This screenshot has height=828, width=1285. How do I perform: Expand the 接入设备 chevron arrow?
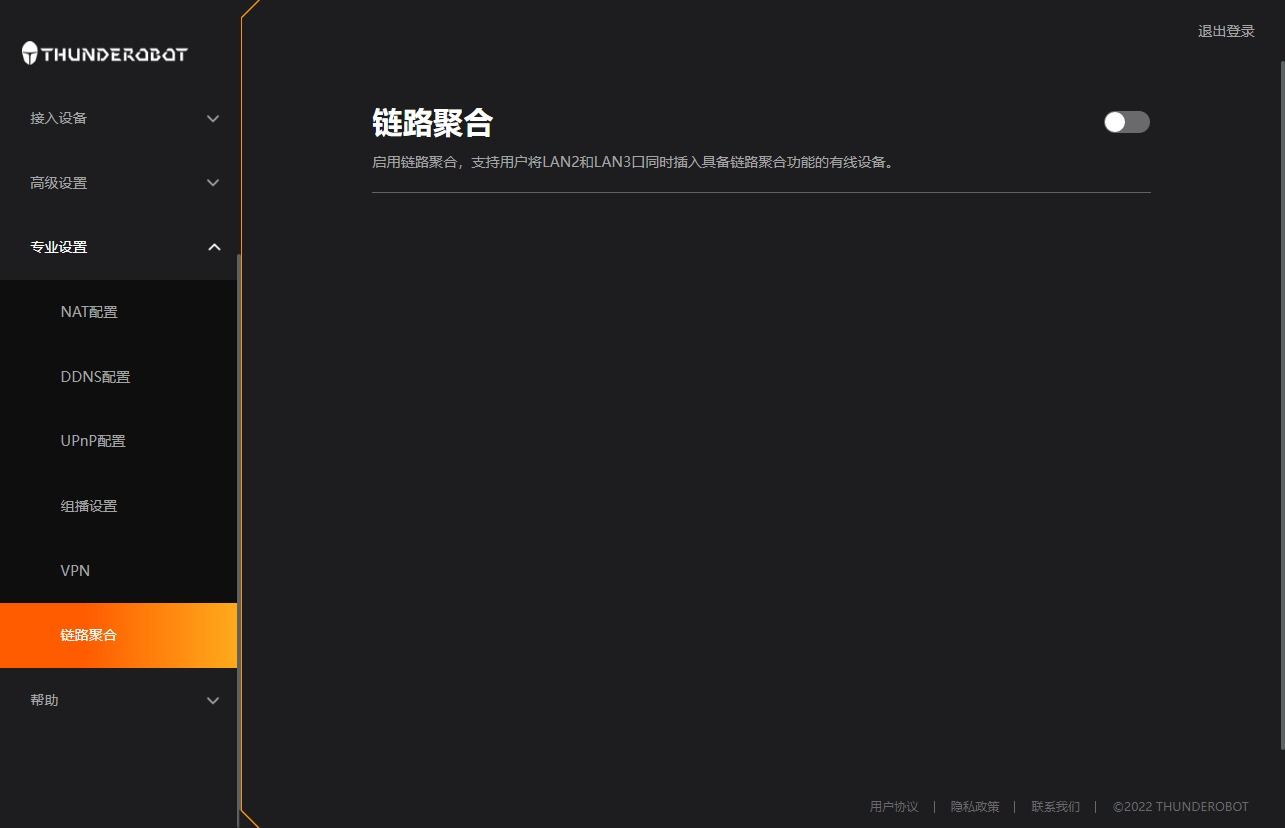213,118
